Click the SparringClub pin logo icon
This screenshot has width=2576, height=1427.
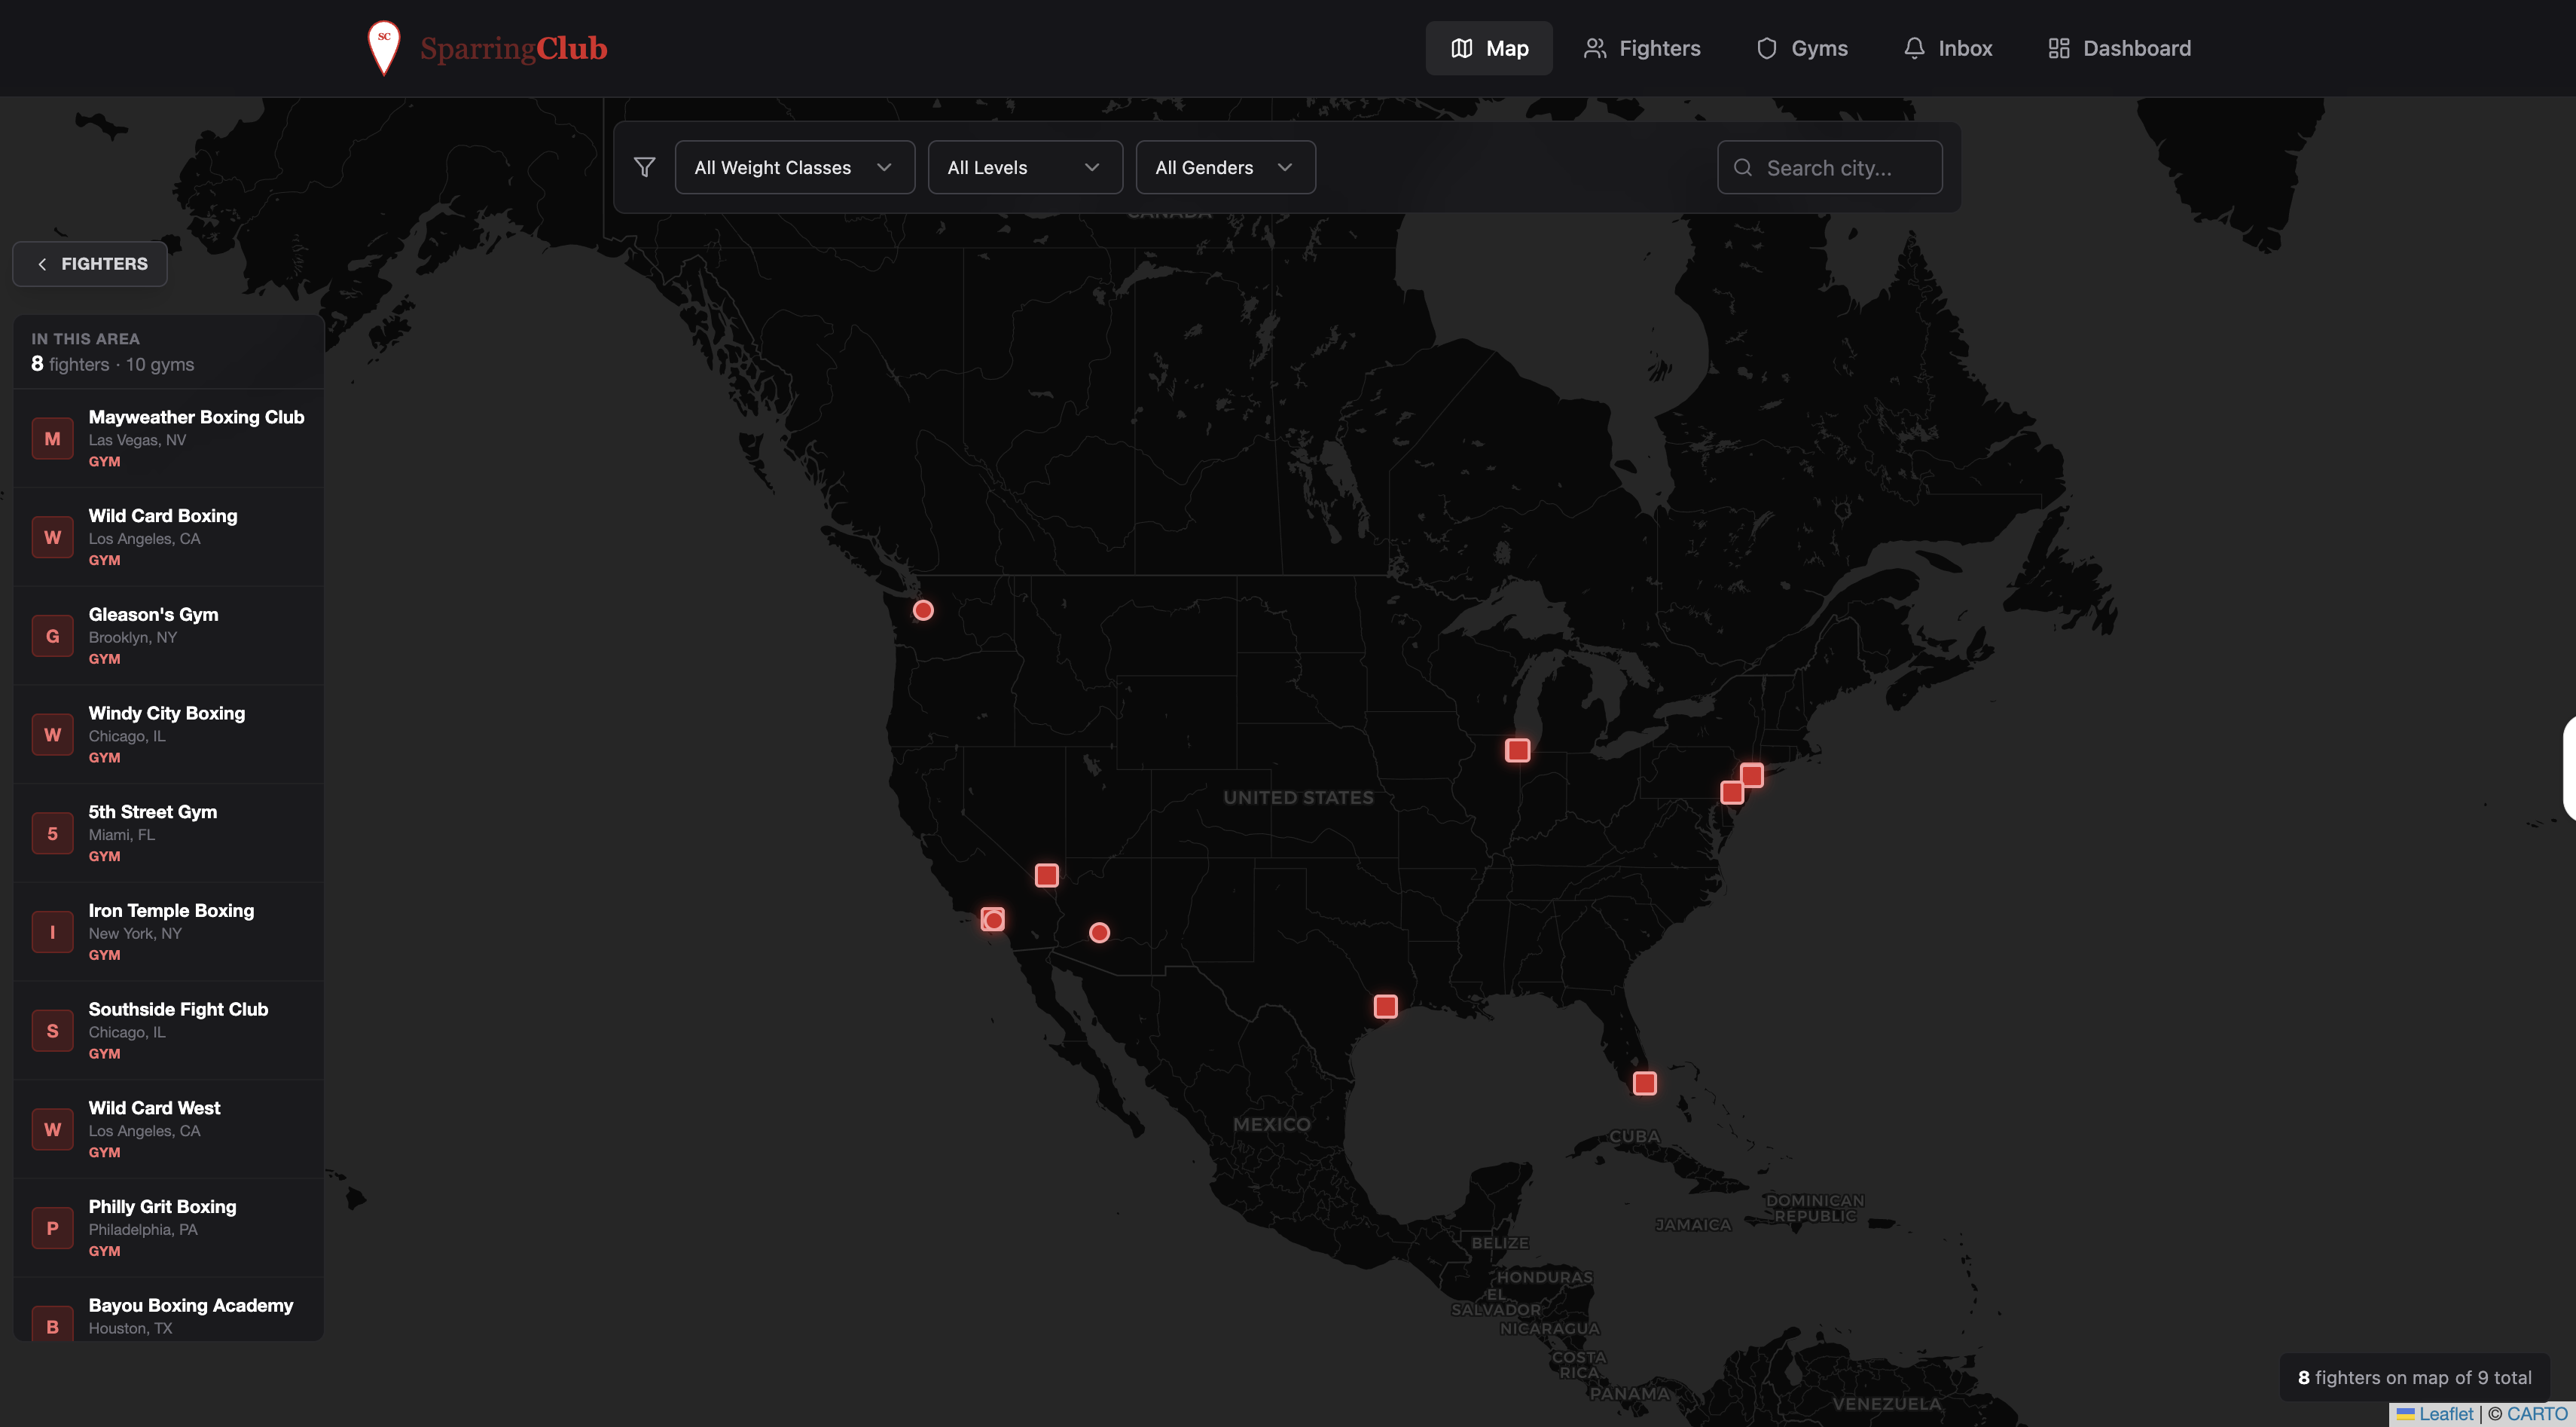tap(384, 47)
